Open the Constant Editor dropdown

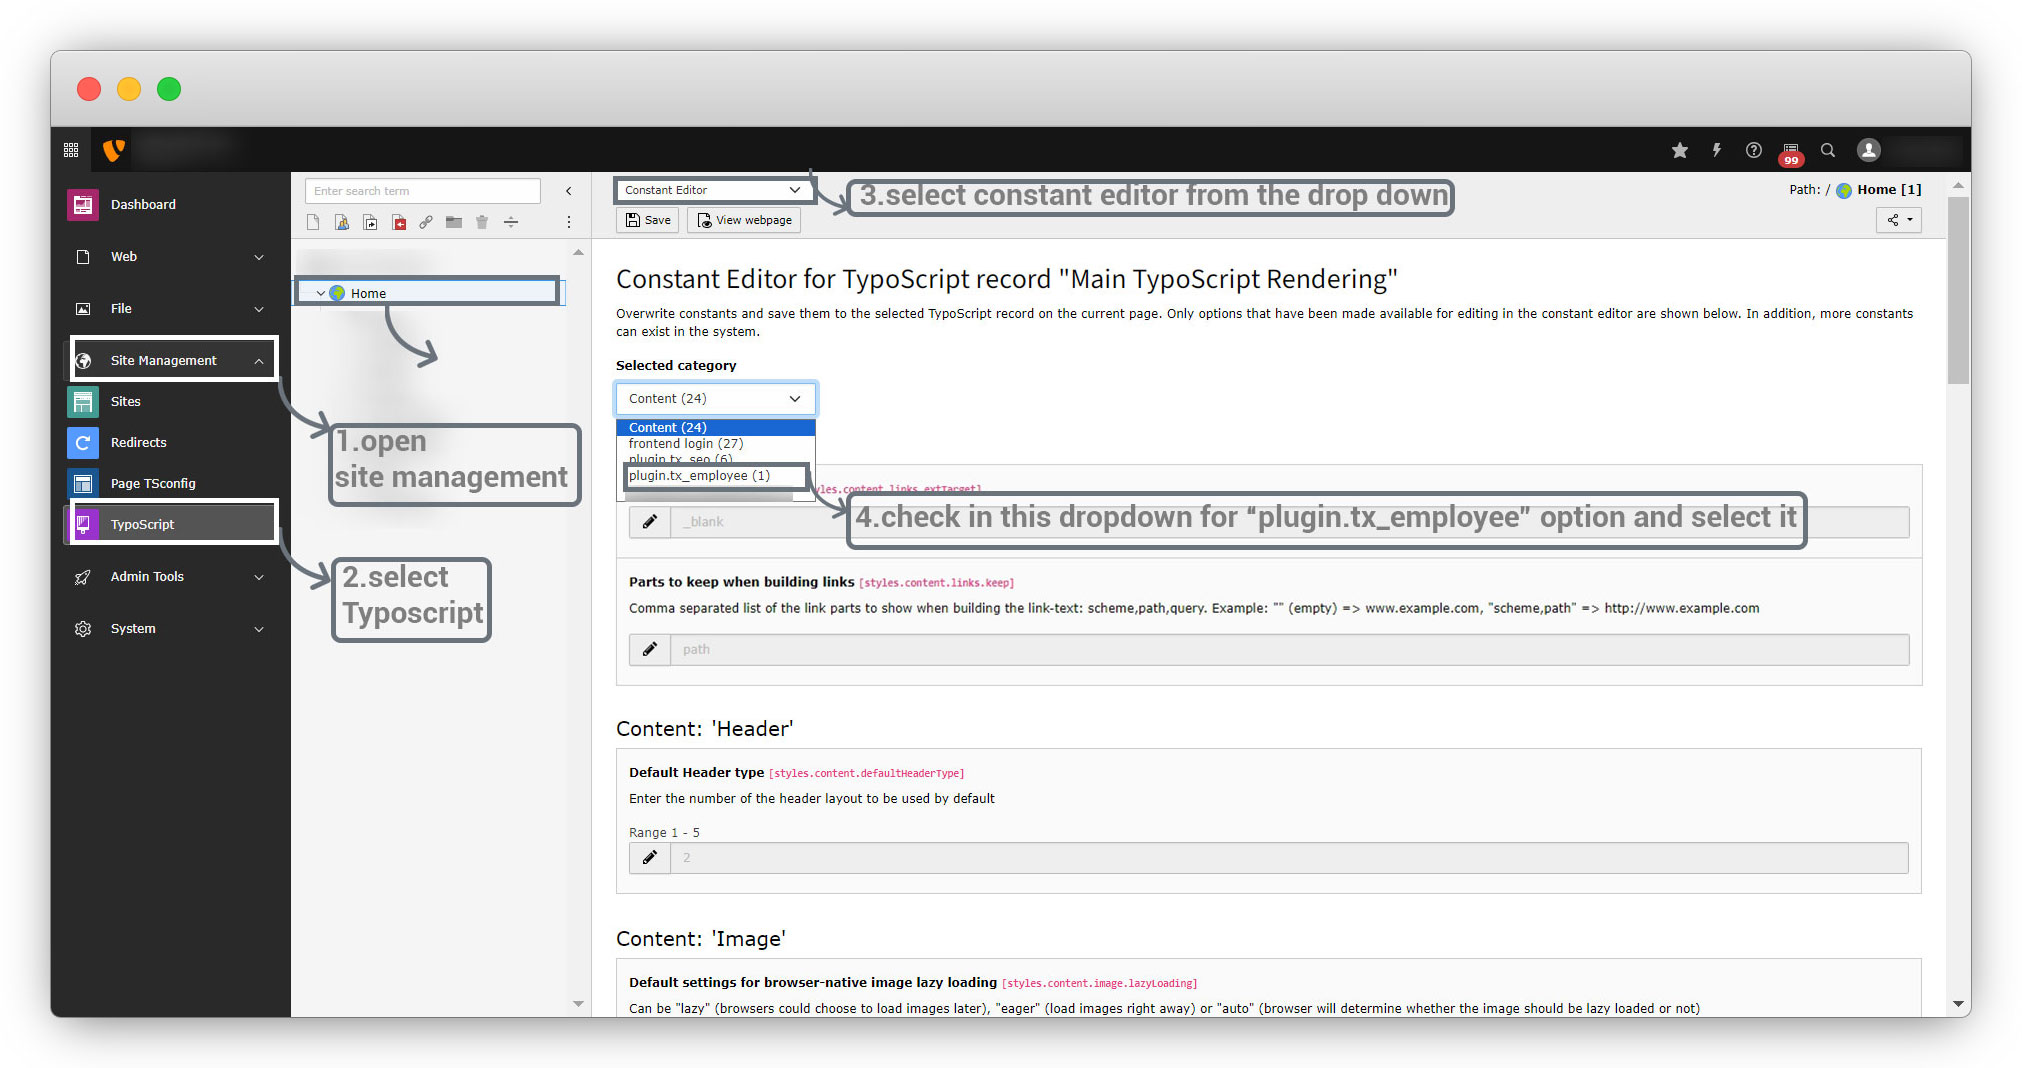point(713,190)
